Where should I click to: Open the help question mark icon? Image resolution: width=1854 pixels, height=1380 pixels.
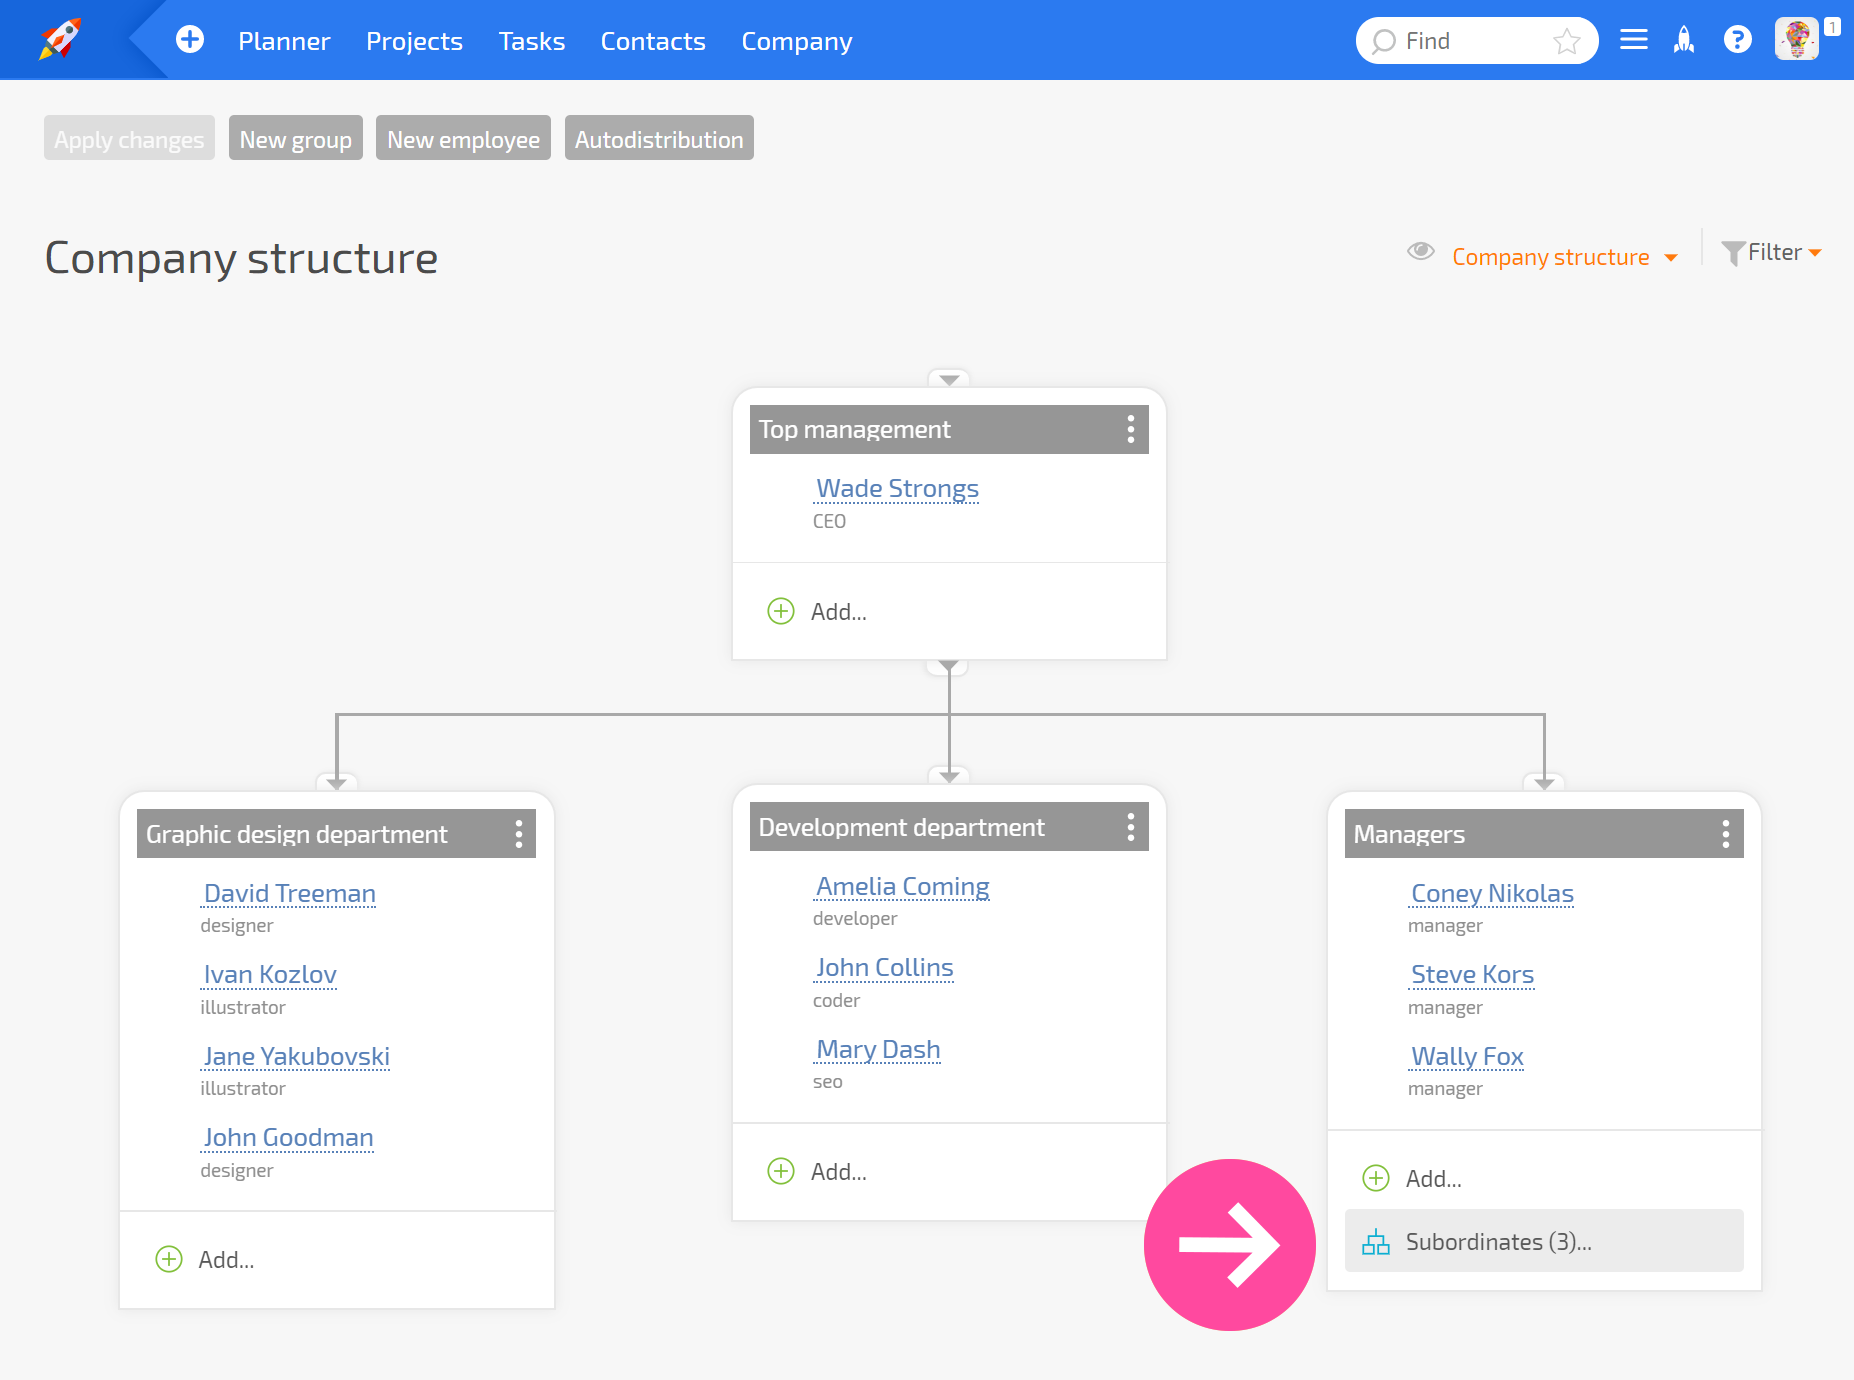click(x=1738, y=40)
